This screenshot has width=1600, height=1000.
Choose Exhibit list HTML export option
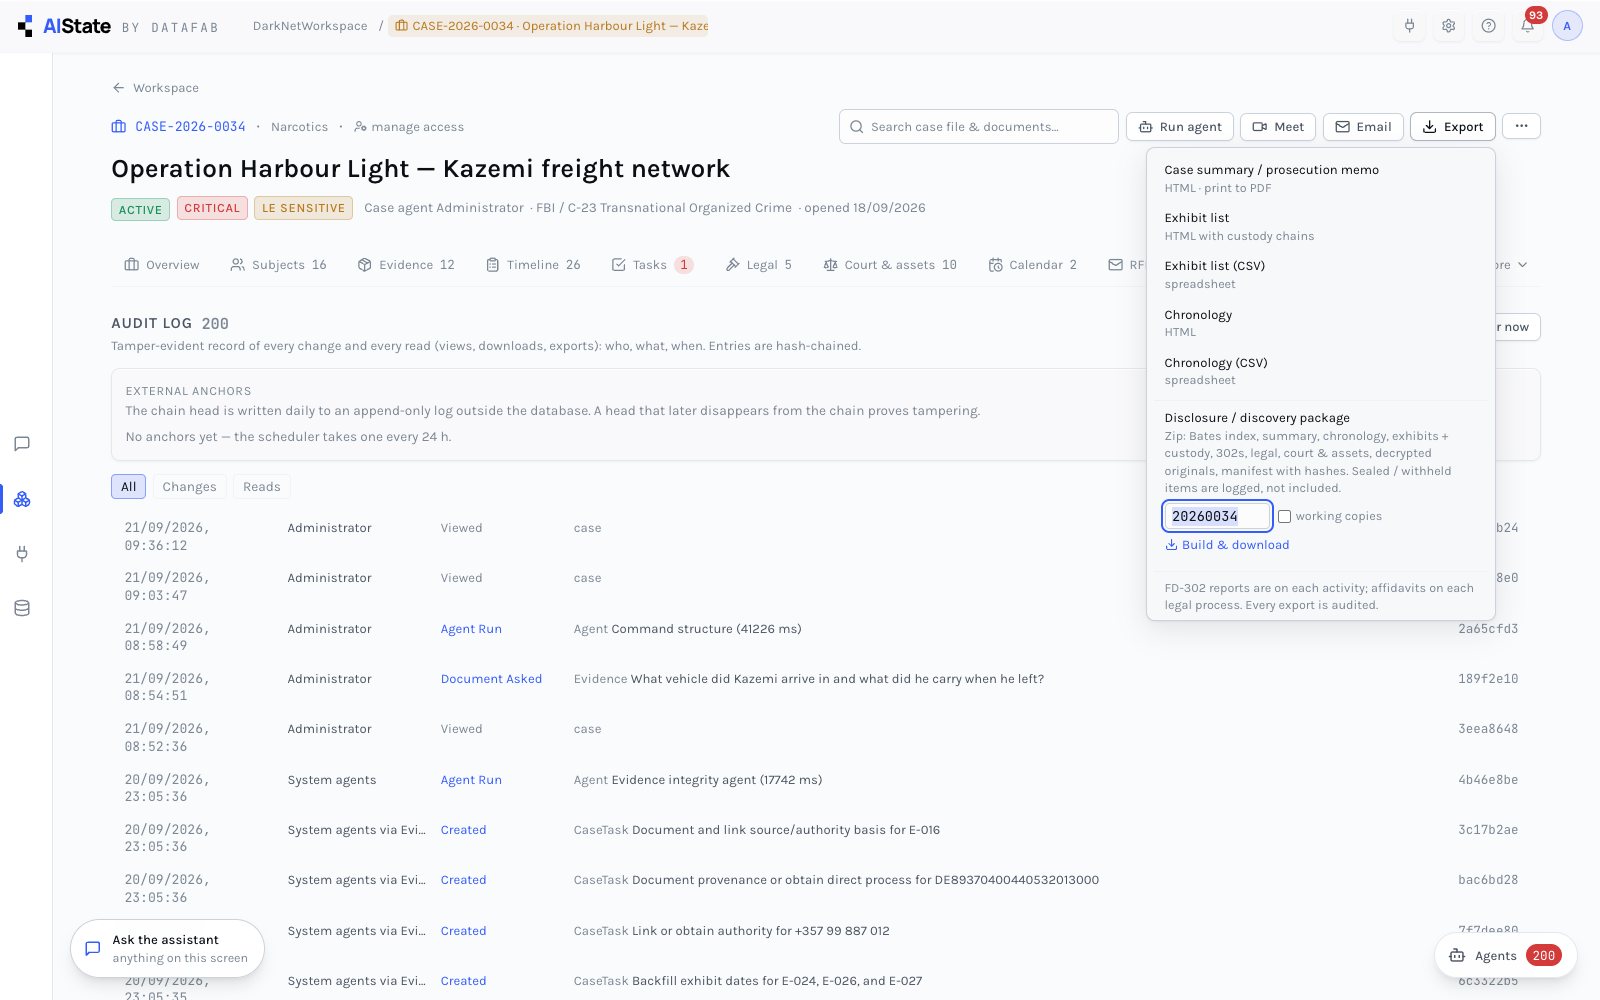1320,226
